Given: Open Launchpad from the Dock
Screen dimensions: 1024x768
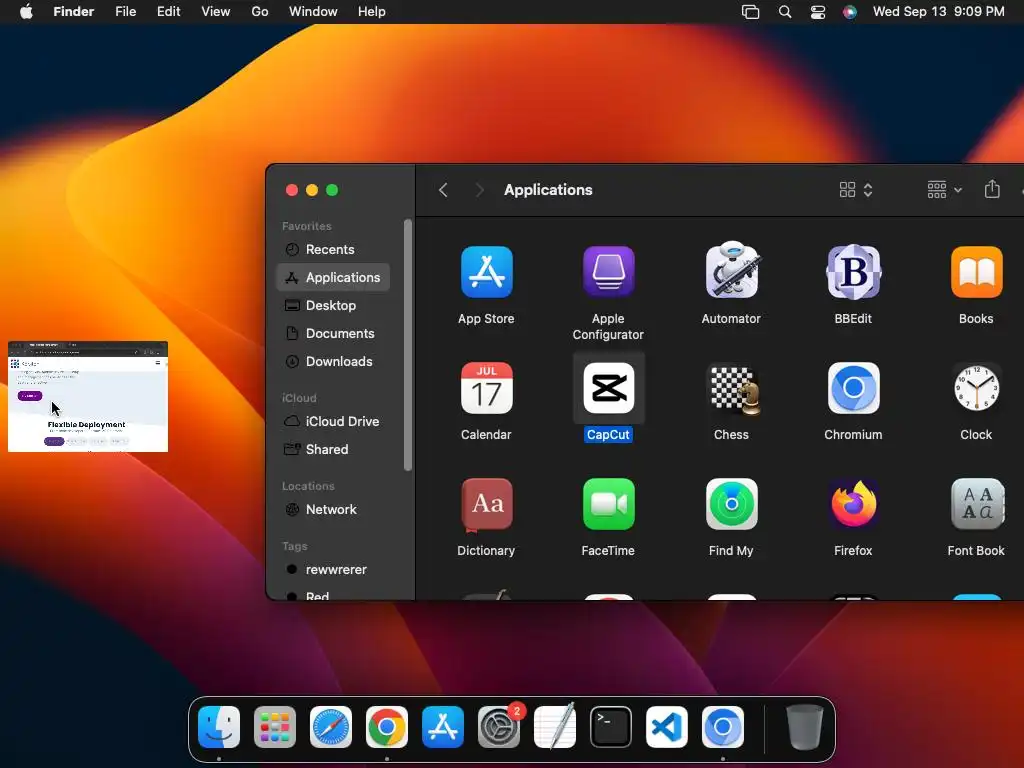Looking at the screenshot, I should [x=275, y=727].
